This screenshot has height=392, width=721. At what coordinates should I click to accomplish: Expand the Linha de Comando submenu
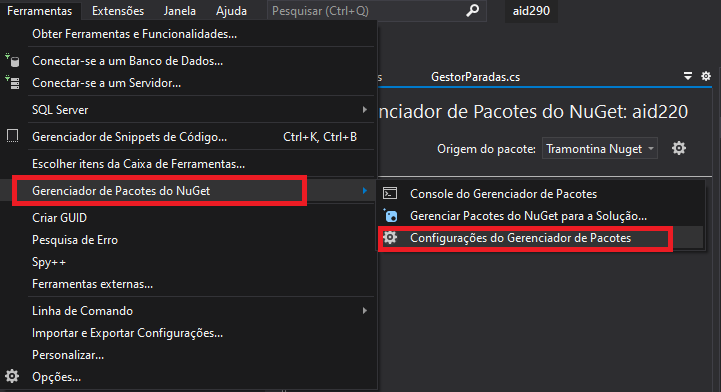point(364,311)
